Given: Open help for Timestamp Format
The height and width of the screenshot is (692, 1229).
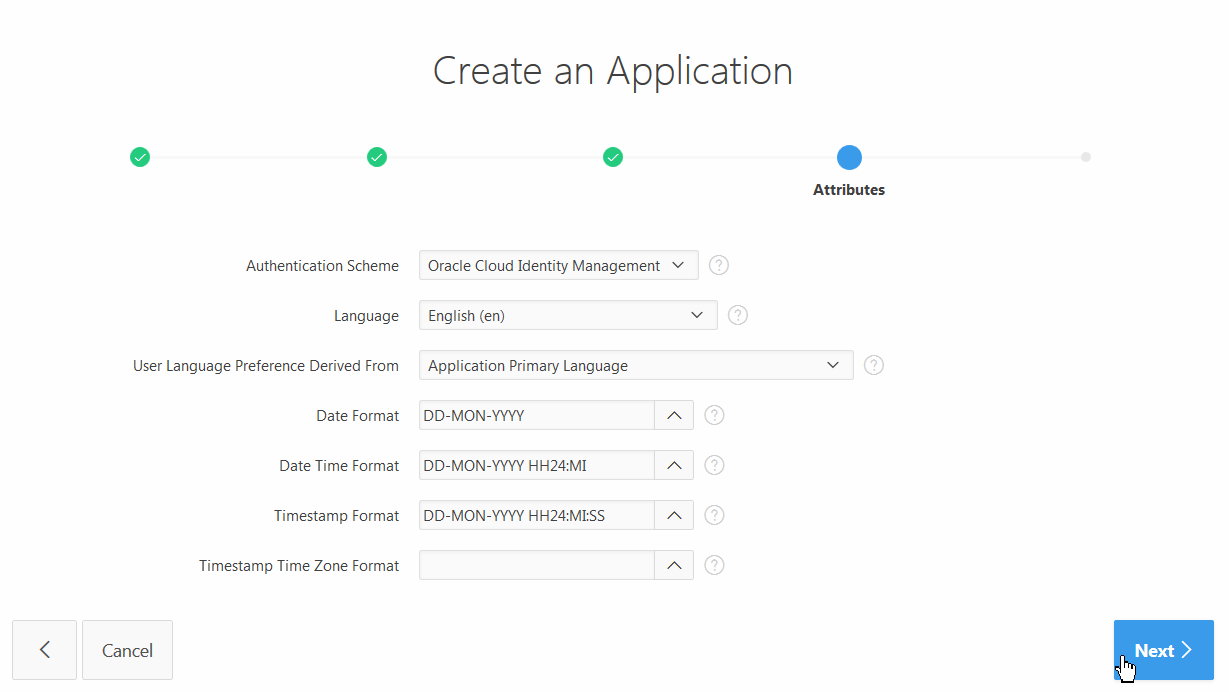Looking at the screenshot, I should [x=714, y=515].
